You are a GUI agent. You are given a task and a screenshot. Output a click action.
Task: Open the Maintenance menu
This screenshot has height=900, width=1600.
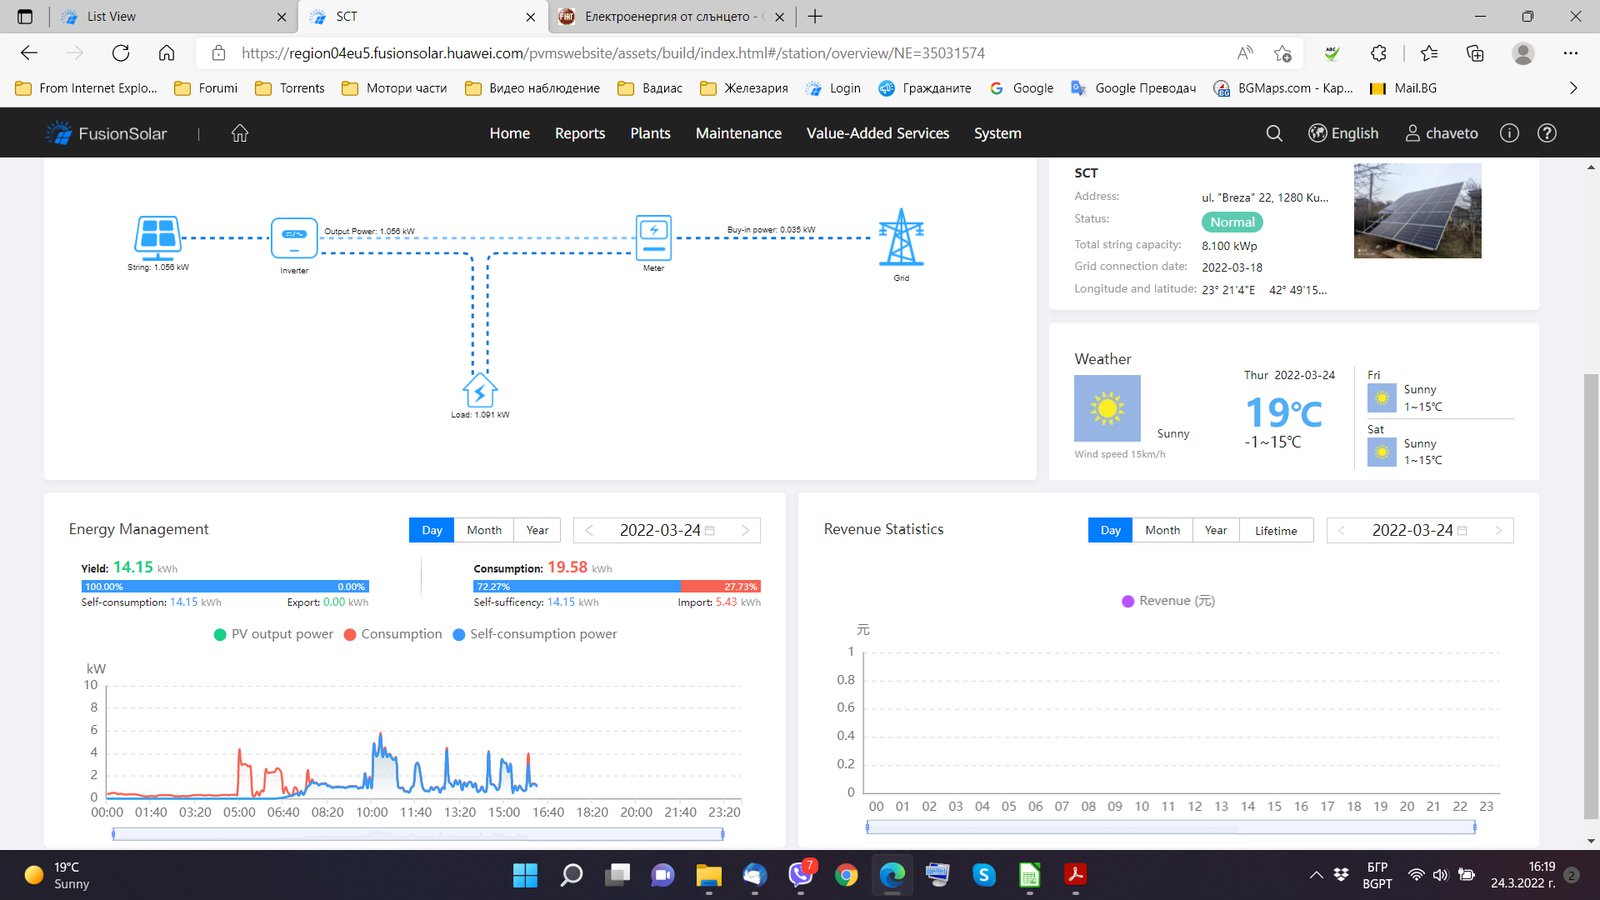click(738, 133)
